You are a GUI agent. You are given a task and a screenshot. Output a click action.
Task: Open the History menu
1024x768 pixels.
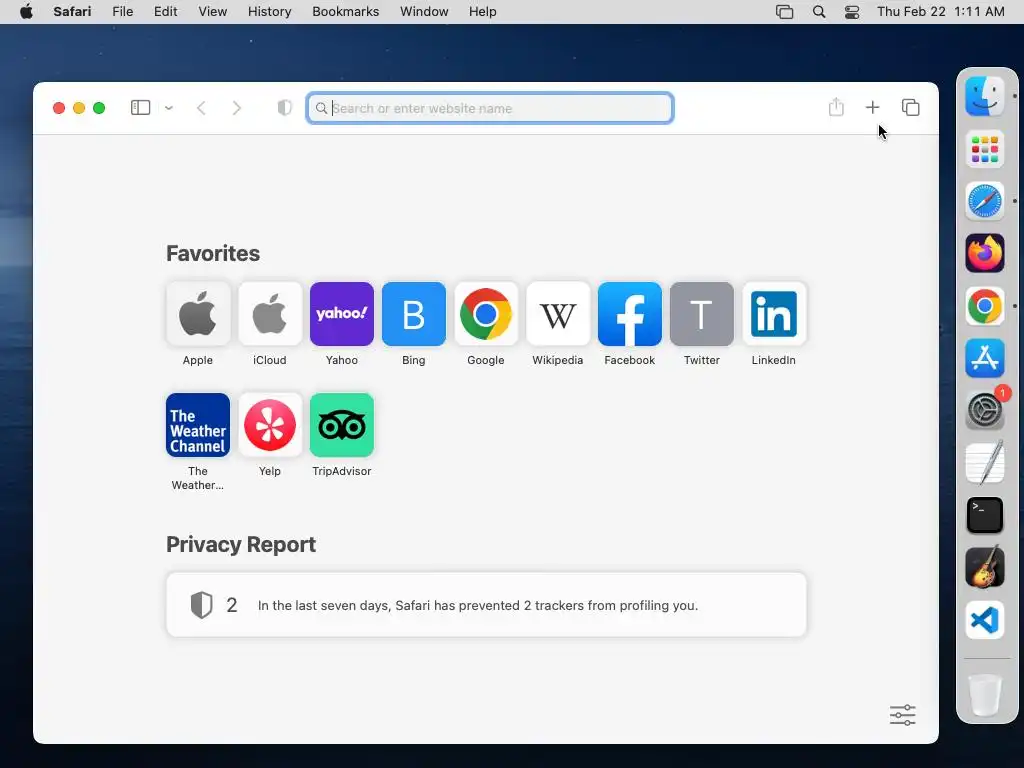270,12
